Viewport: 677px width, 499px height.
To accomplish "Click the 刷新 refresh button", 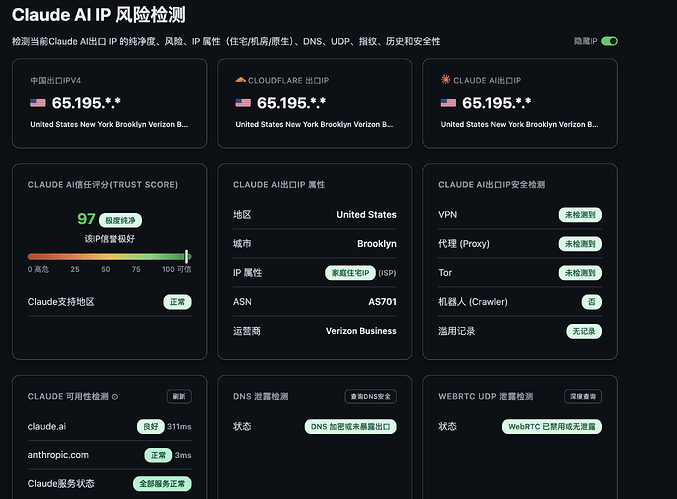I will pyautogui.click(x=179, y=396).
